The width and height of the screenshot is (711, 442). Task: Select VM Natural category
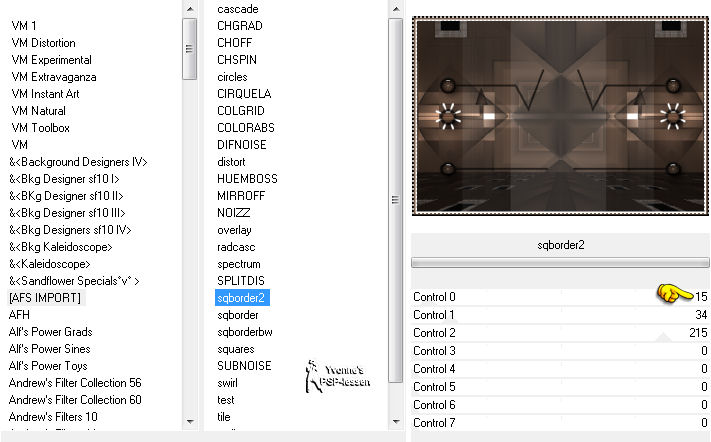39,111
